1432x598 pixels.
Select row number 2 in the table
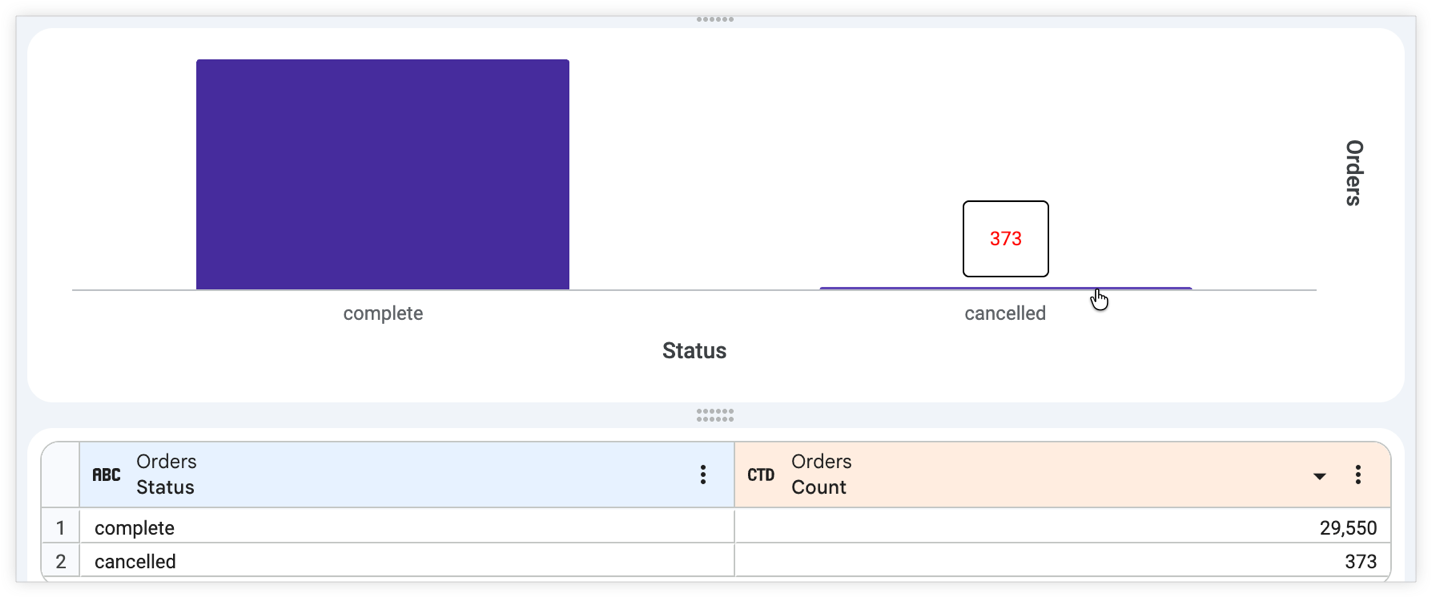pos(60,561)
